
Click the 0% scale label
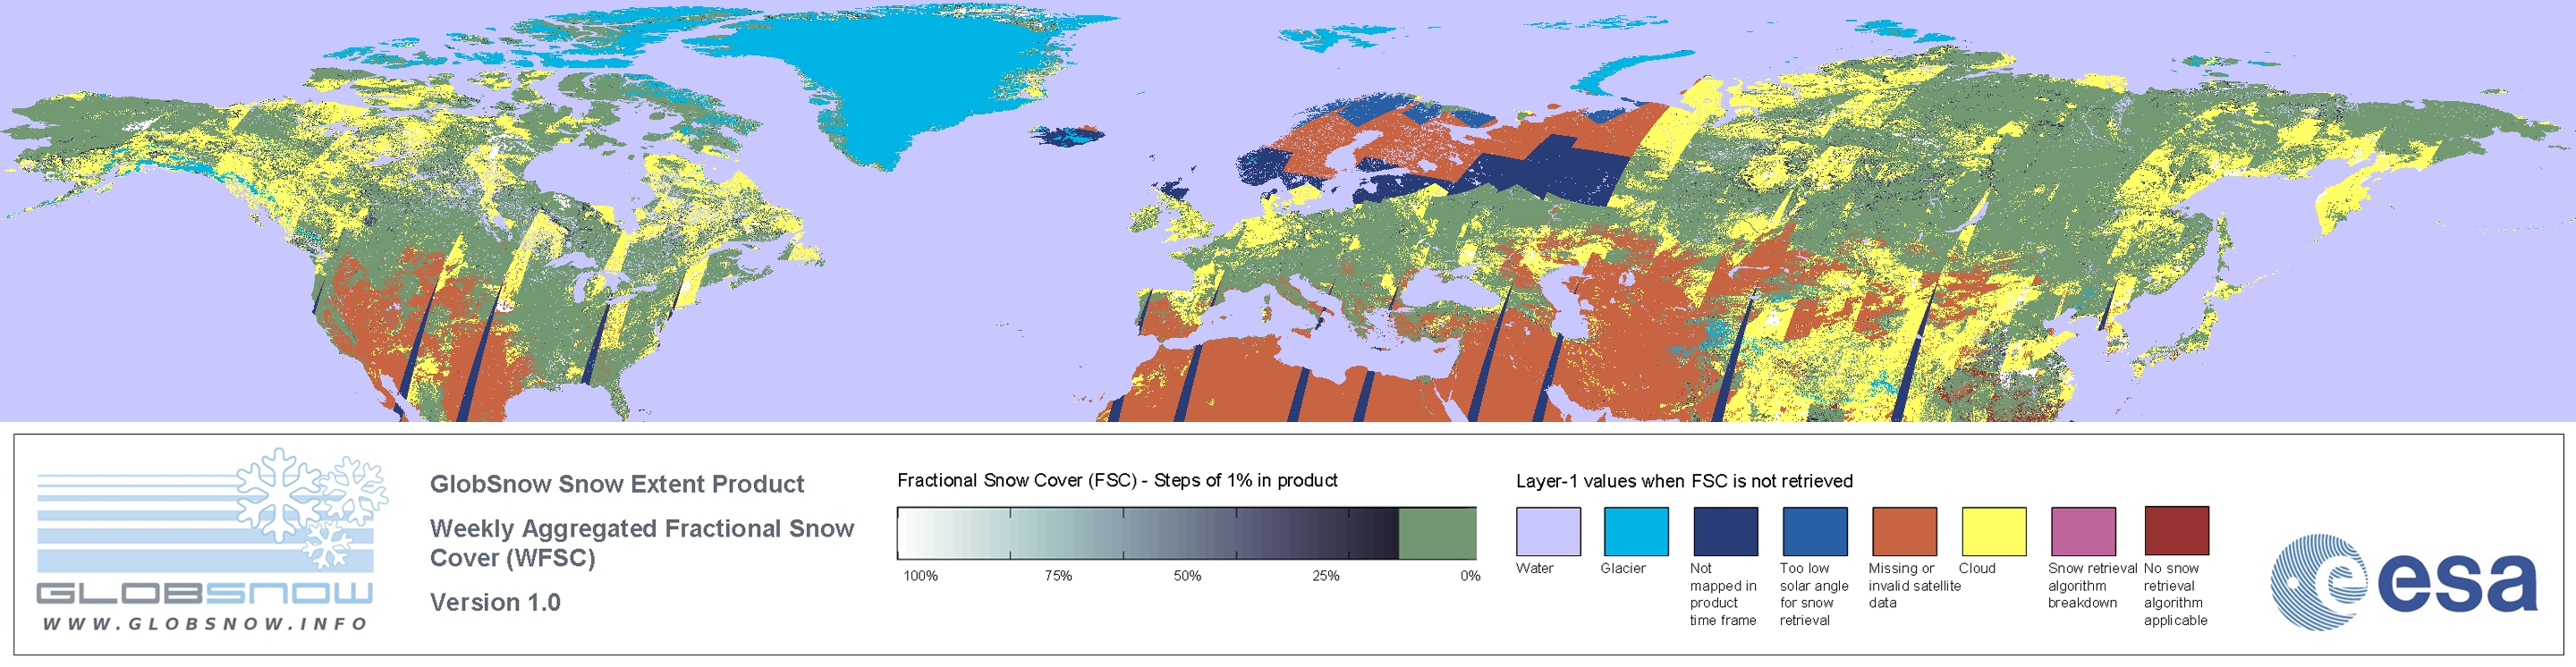(1470, 576)
